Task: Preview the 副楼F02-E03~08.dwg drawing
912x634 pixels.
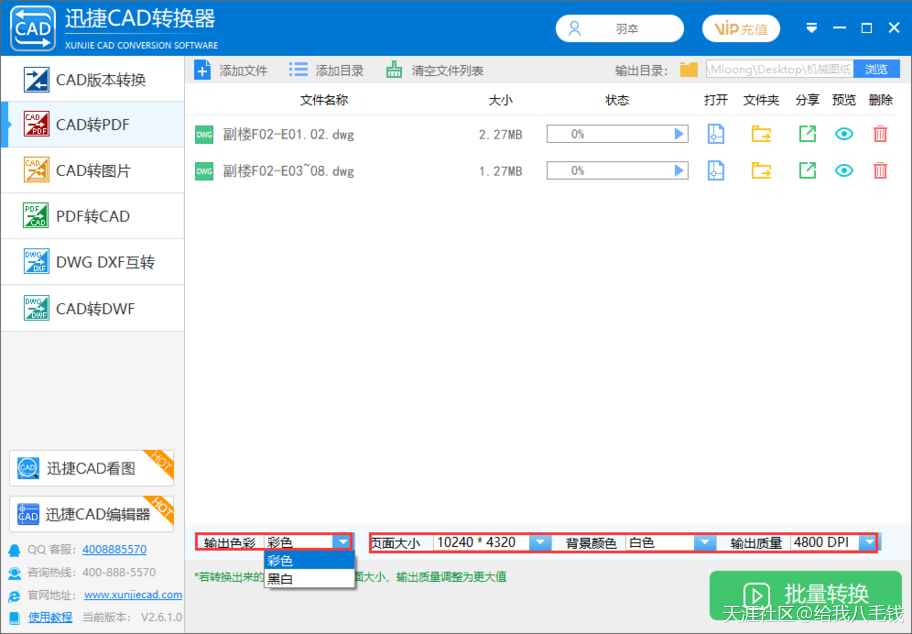Action: (x=842, y=170)
